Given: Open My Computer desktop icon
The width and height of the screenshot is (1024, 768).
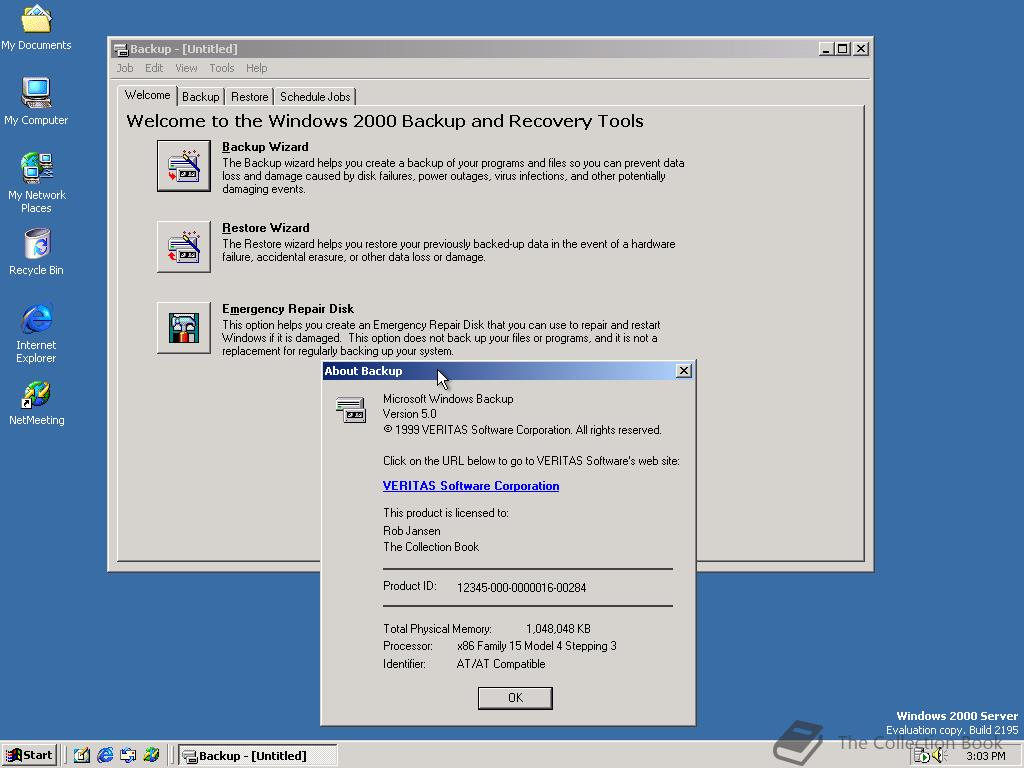Looking at the screenshot, I should click(x=36, y=102).
